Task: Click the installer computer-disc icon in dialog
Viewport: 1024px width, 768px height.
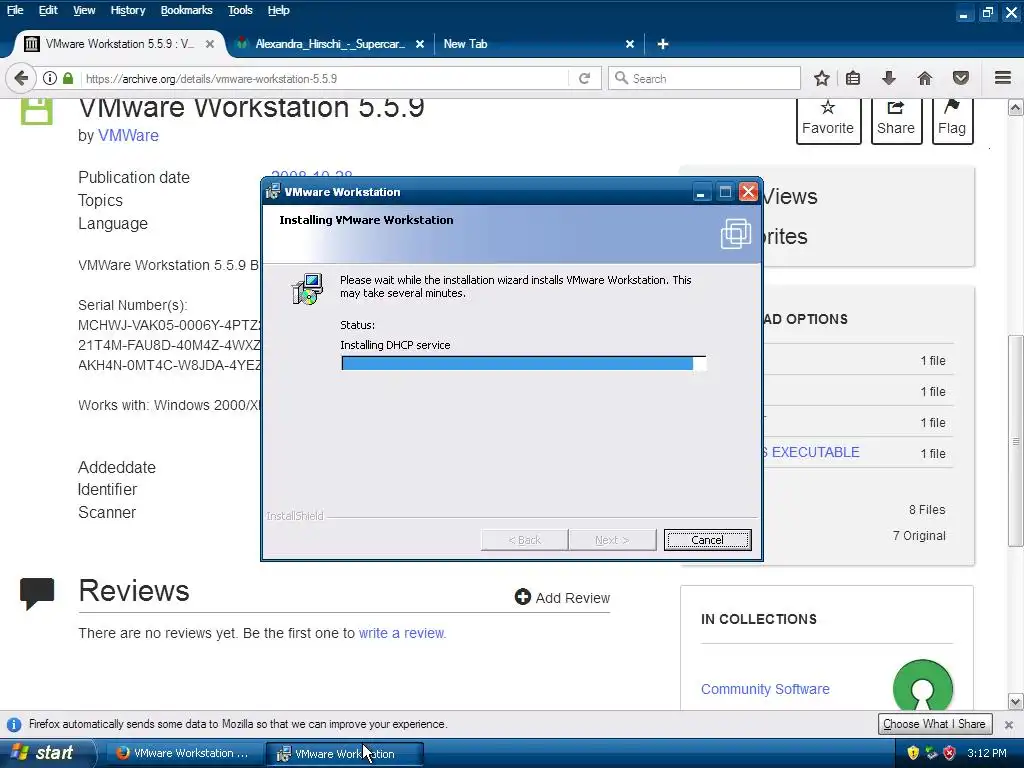Action: pos(307,289)
